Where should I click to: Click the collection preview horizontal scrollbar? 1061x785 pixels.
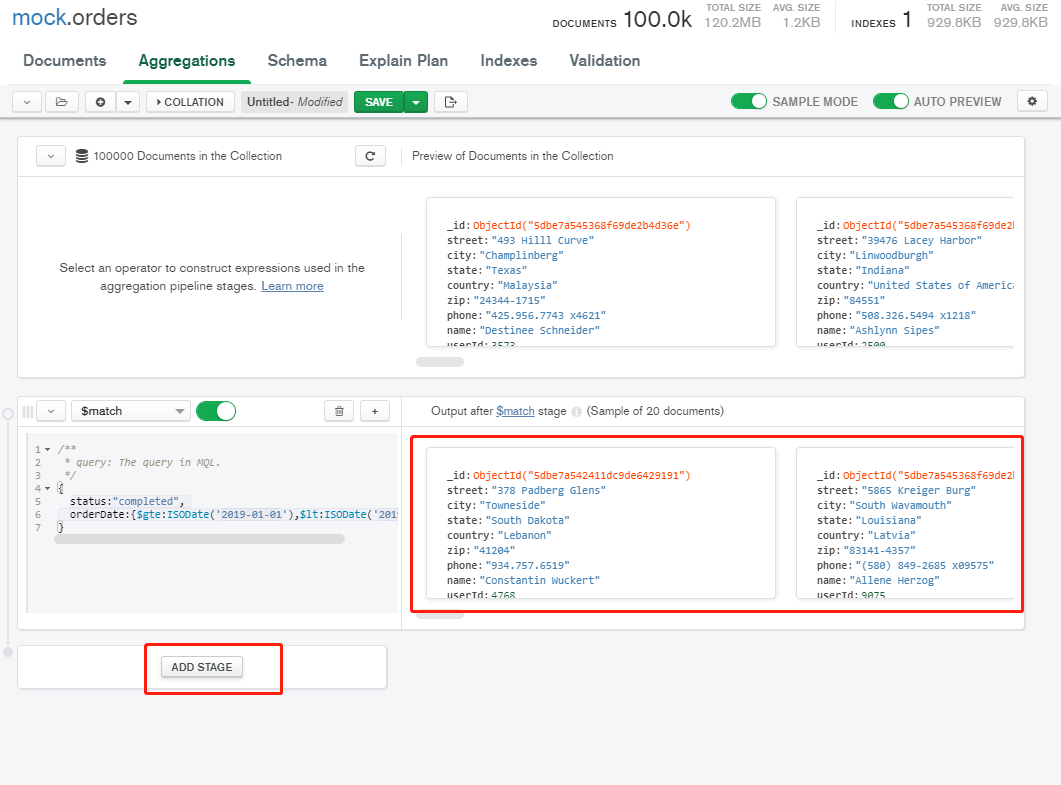[x=440, y=362]
